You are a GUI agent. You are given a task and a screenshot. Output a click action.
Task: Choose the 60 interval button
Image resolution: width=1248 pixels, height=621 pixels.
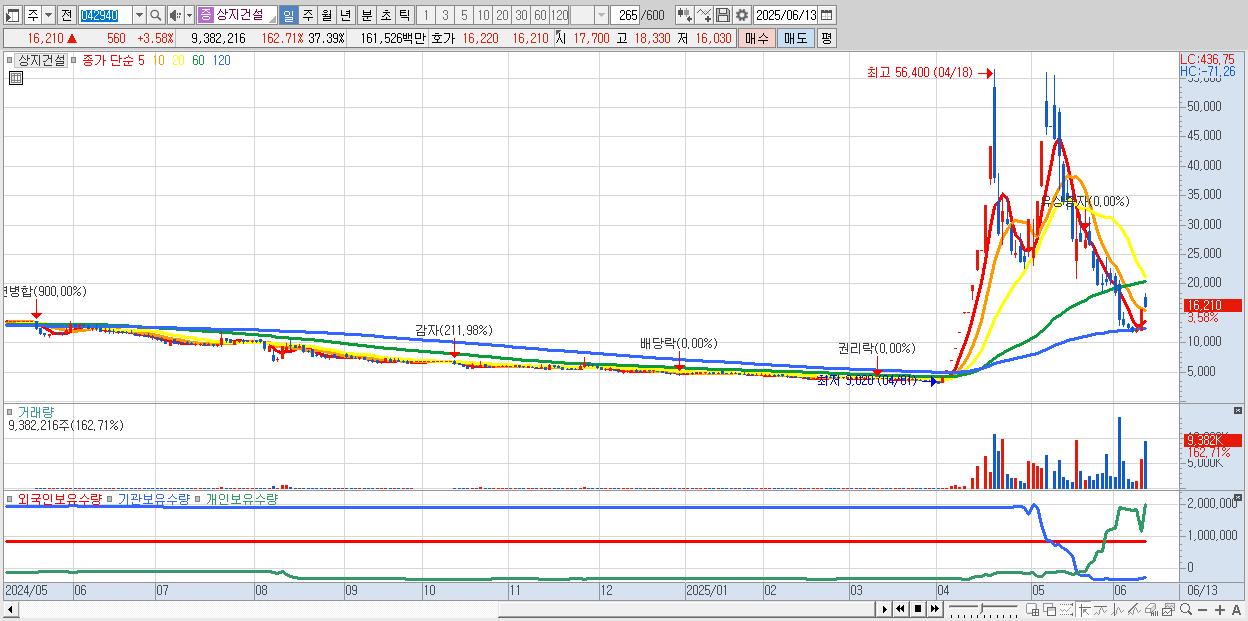[540, 15]
